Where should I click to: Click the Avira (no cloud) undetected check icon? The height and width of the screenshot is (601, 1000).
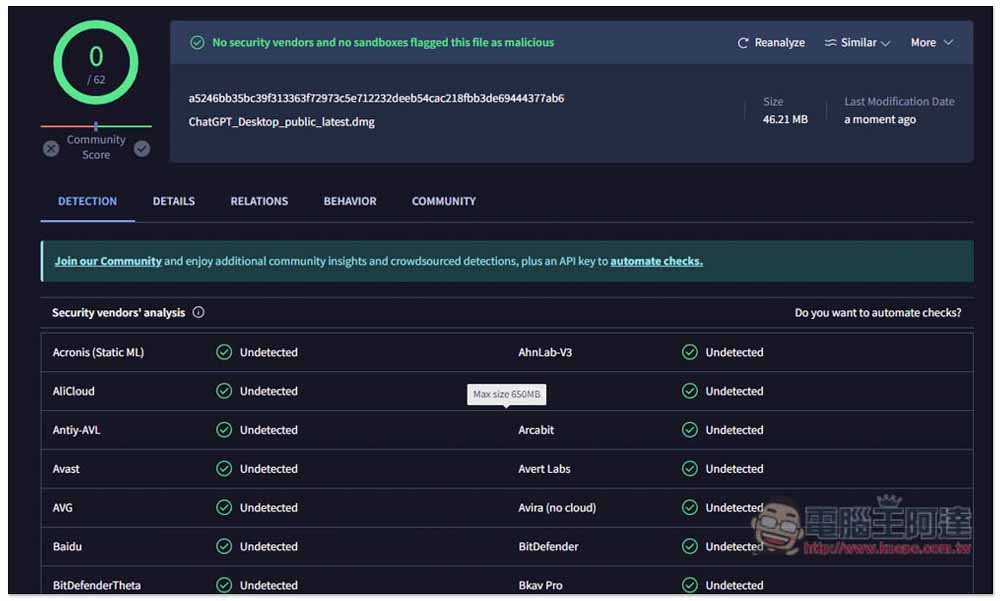click(x=689, y=508)
